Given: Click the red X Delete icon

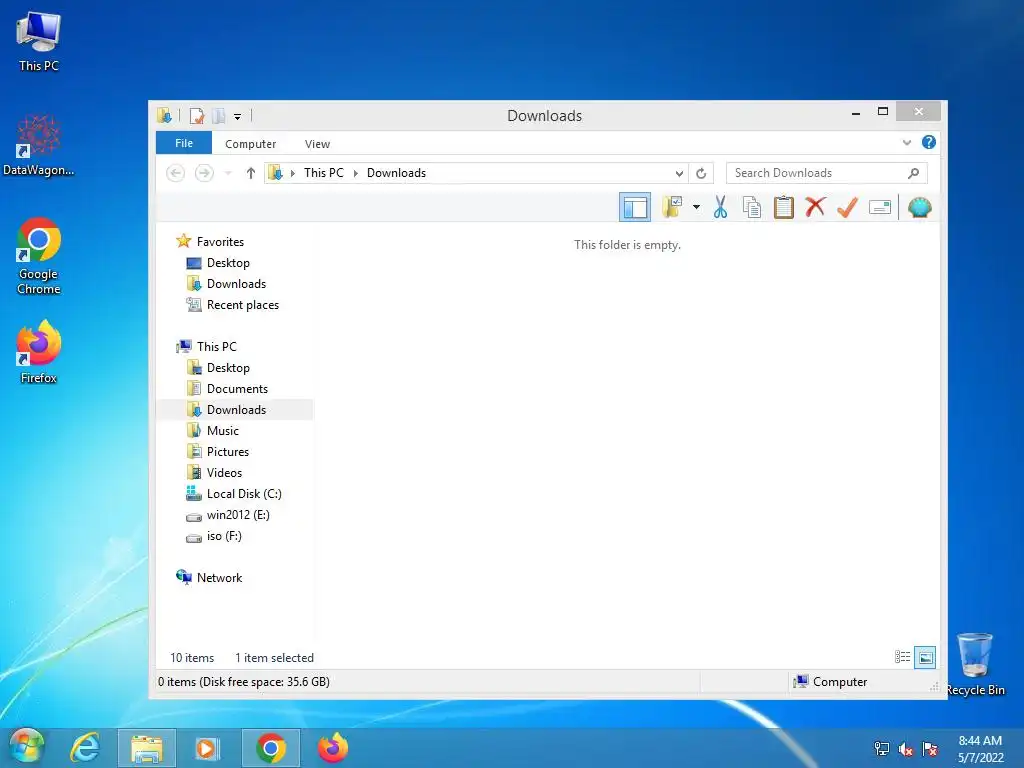Looking at the screenshot, I should 815,208.
